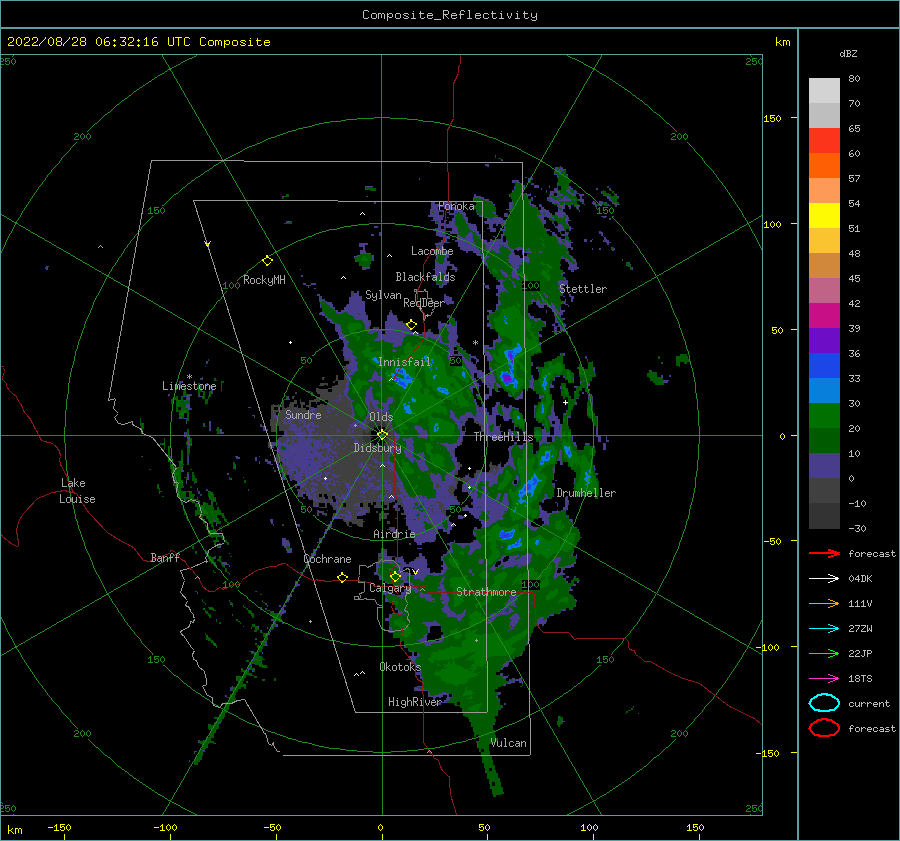This screenshot has width=900, height=841.
Task: Click the Innisfail label
Action: point(404,362)
